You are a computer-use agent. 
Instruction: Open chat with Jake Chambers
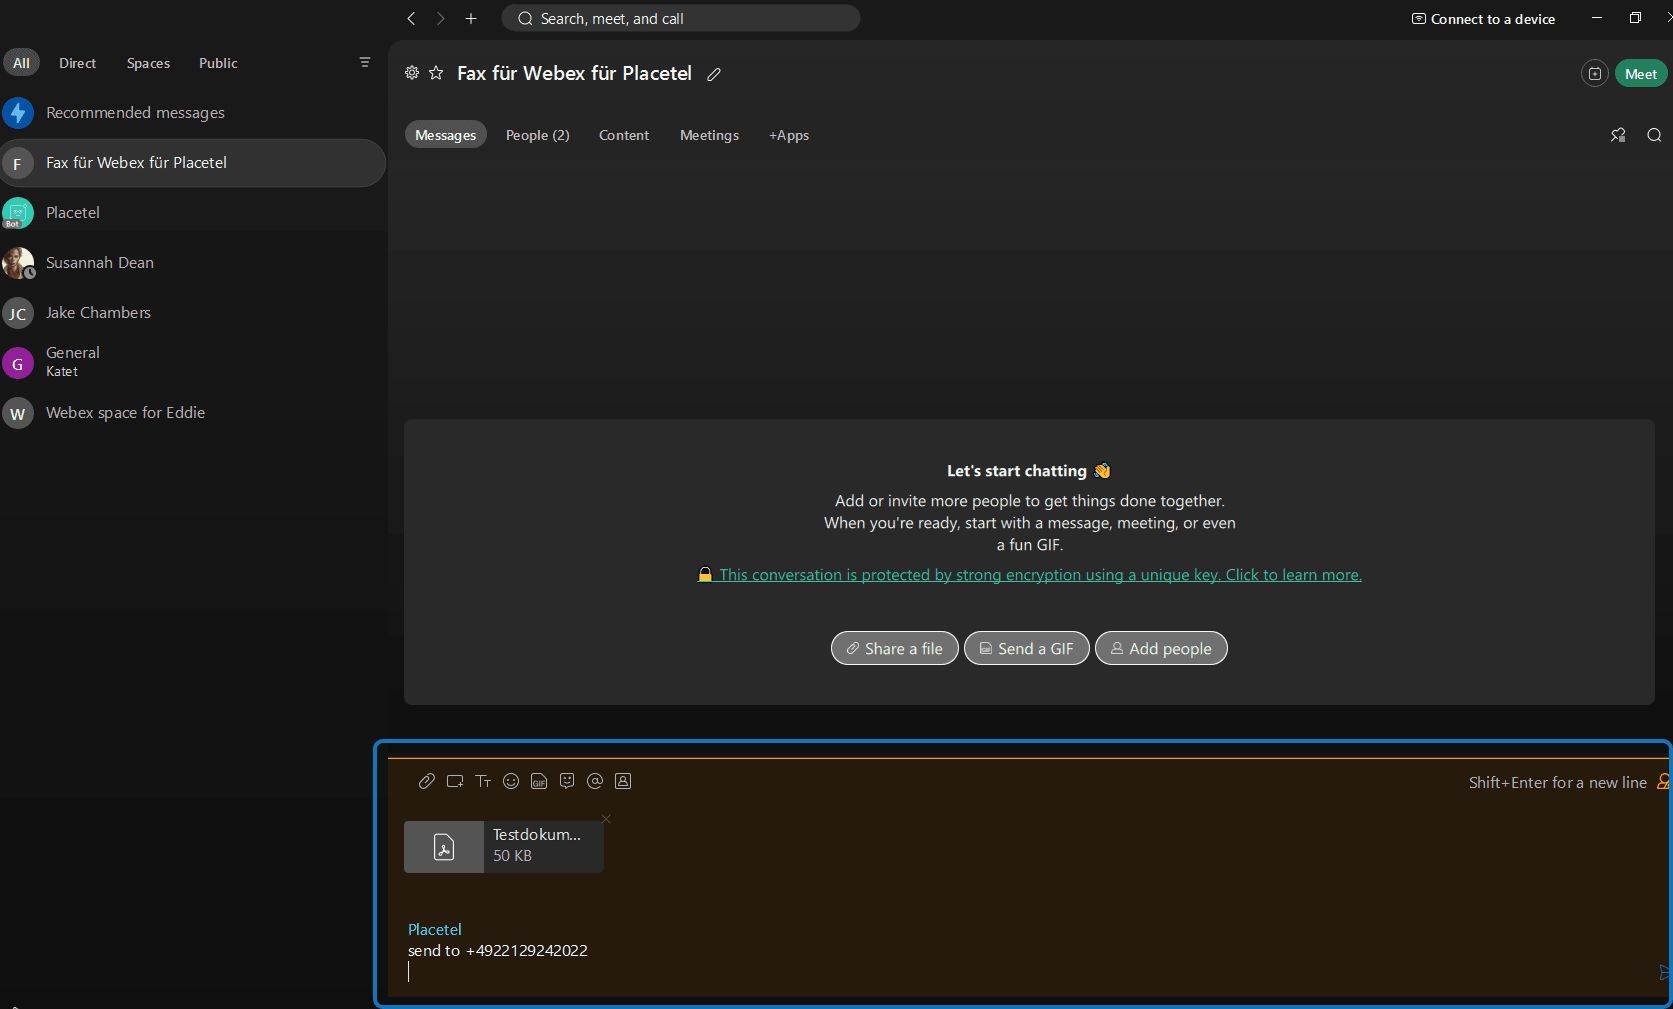193,313
